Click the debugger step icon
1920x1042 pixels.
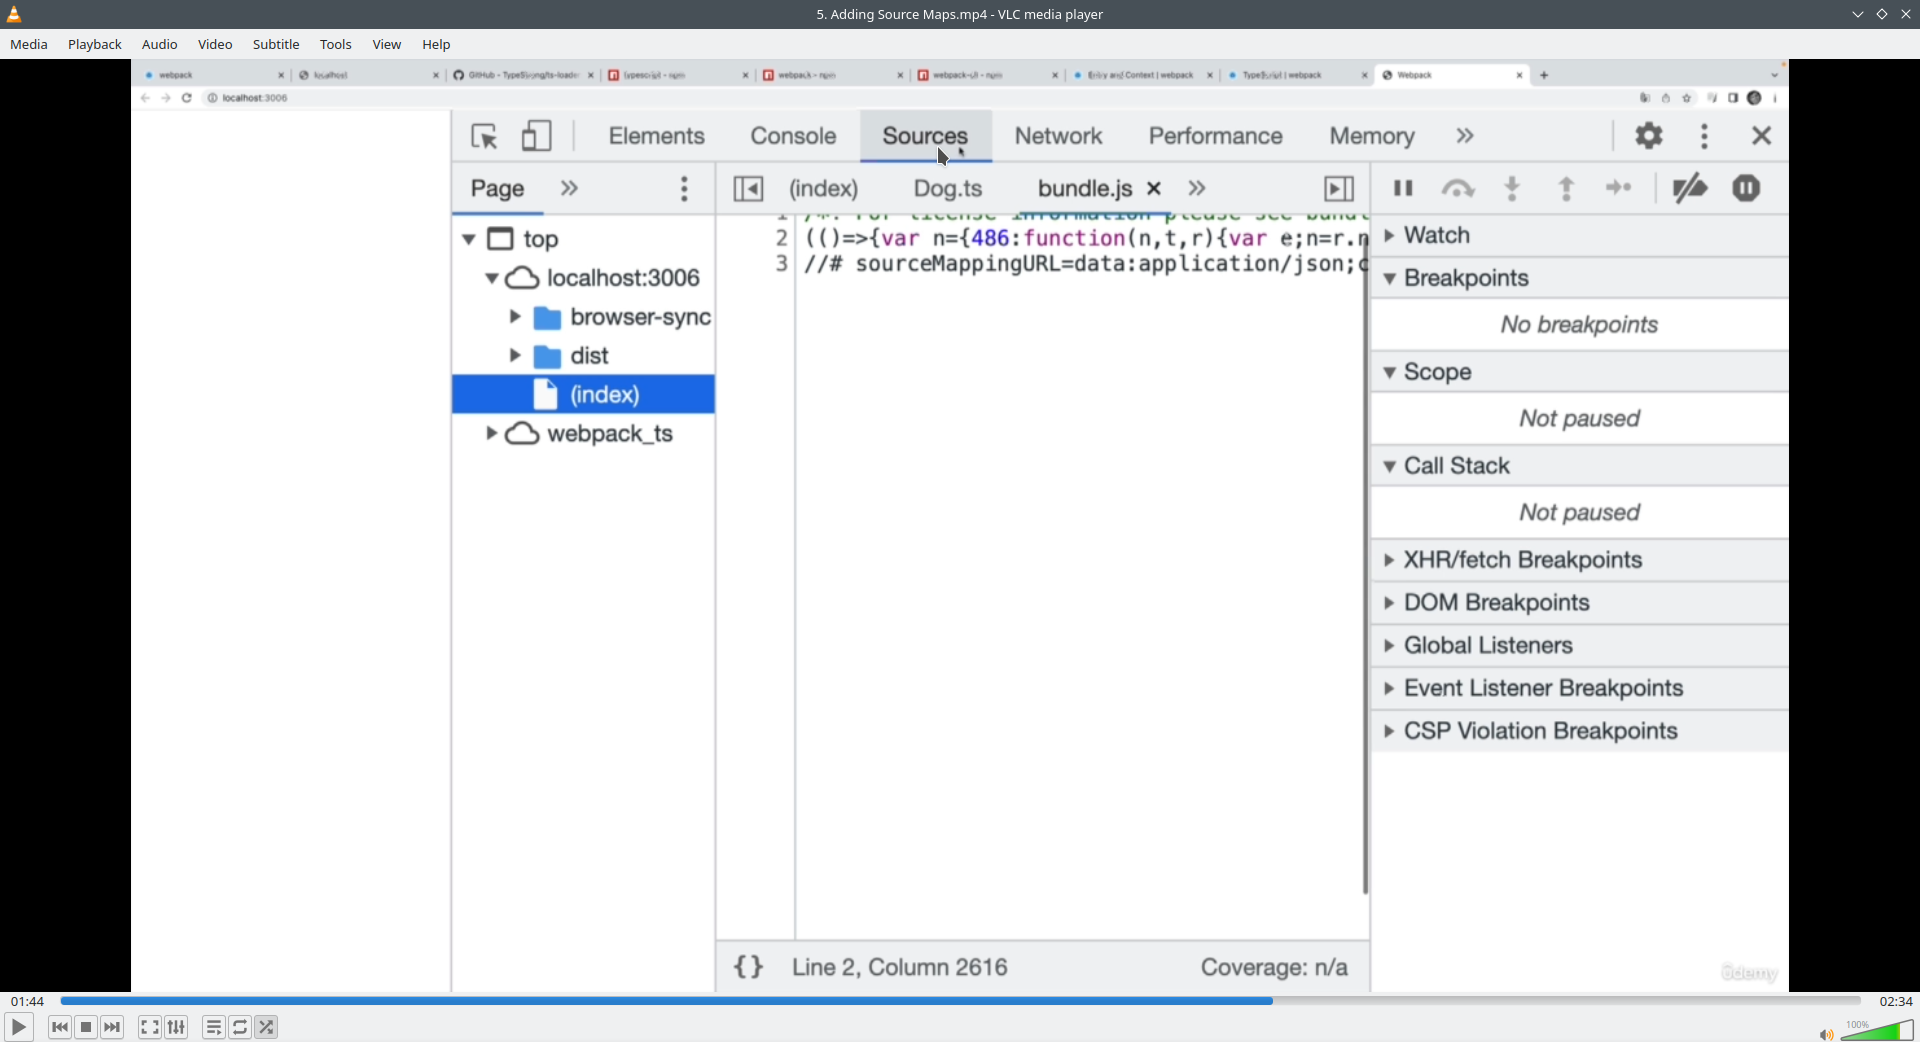point(1619,188)
